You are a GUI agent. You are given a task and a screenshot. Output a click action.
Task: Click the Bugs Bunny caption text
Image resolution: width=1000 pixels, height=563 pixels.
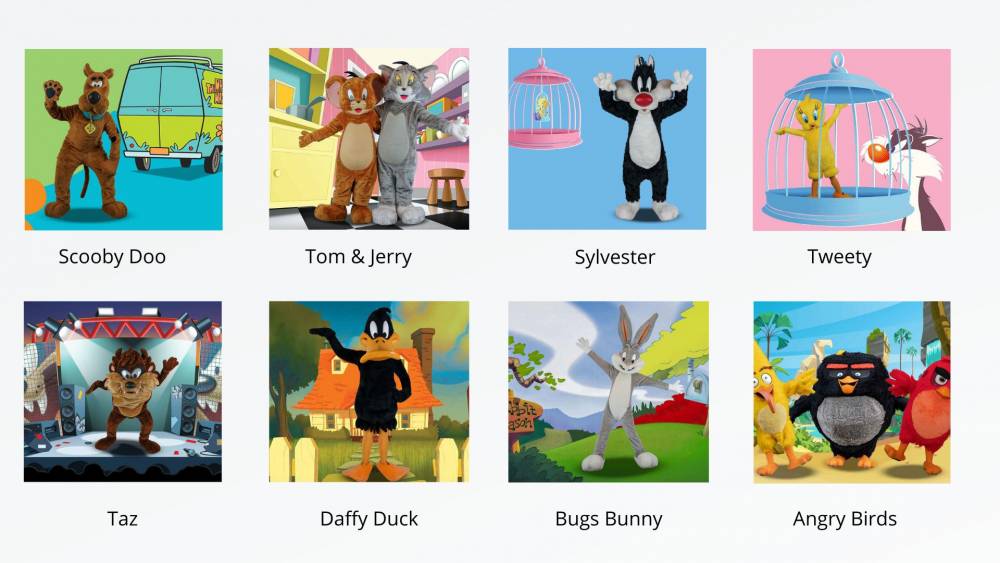(x=608, y=518)
